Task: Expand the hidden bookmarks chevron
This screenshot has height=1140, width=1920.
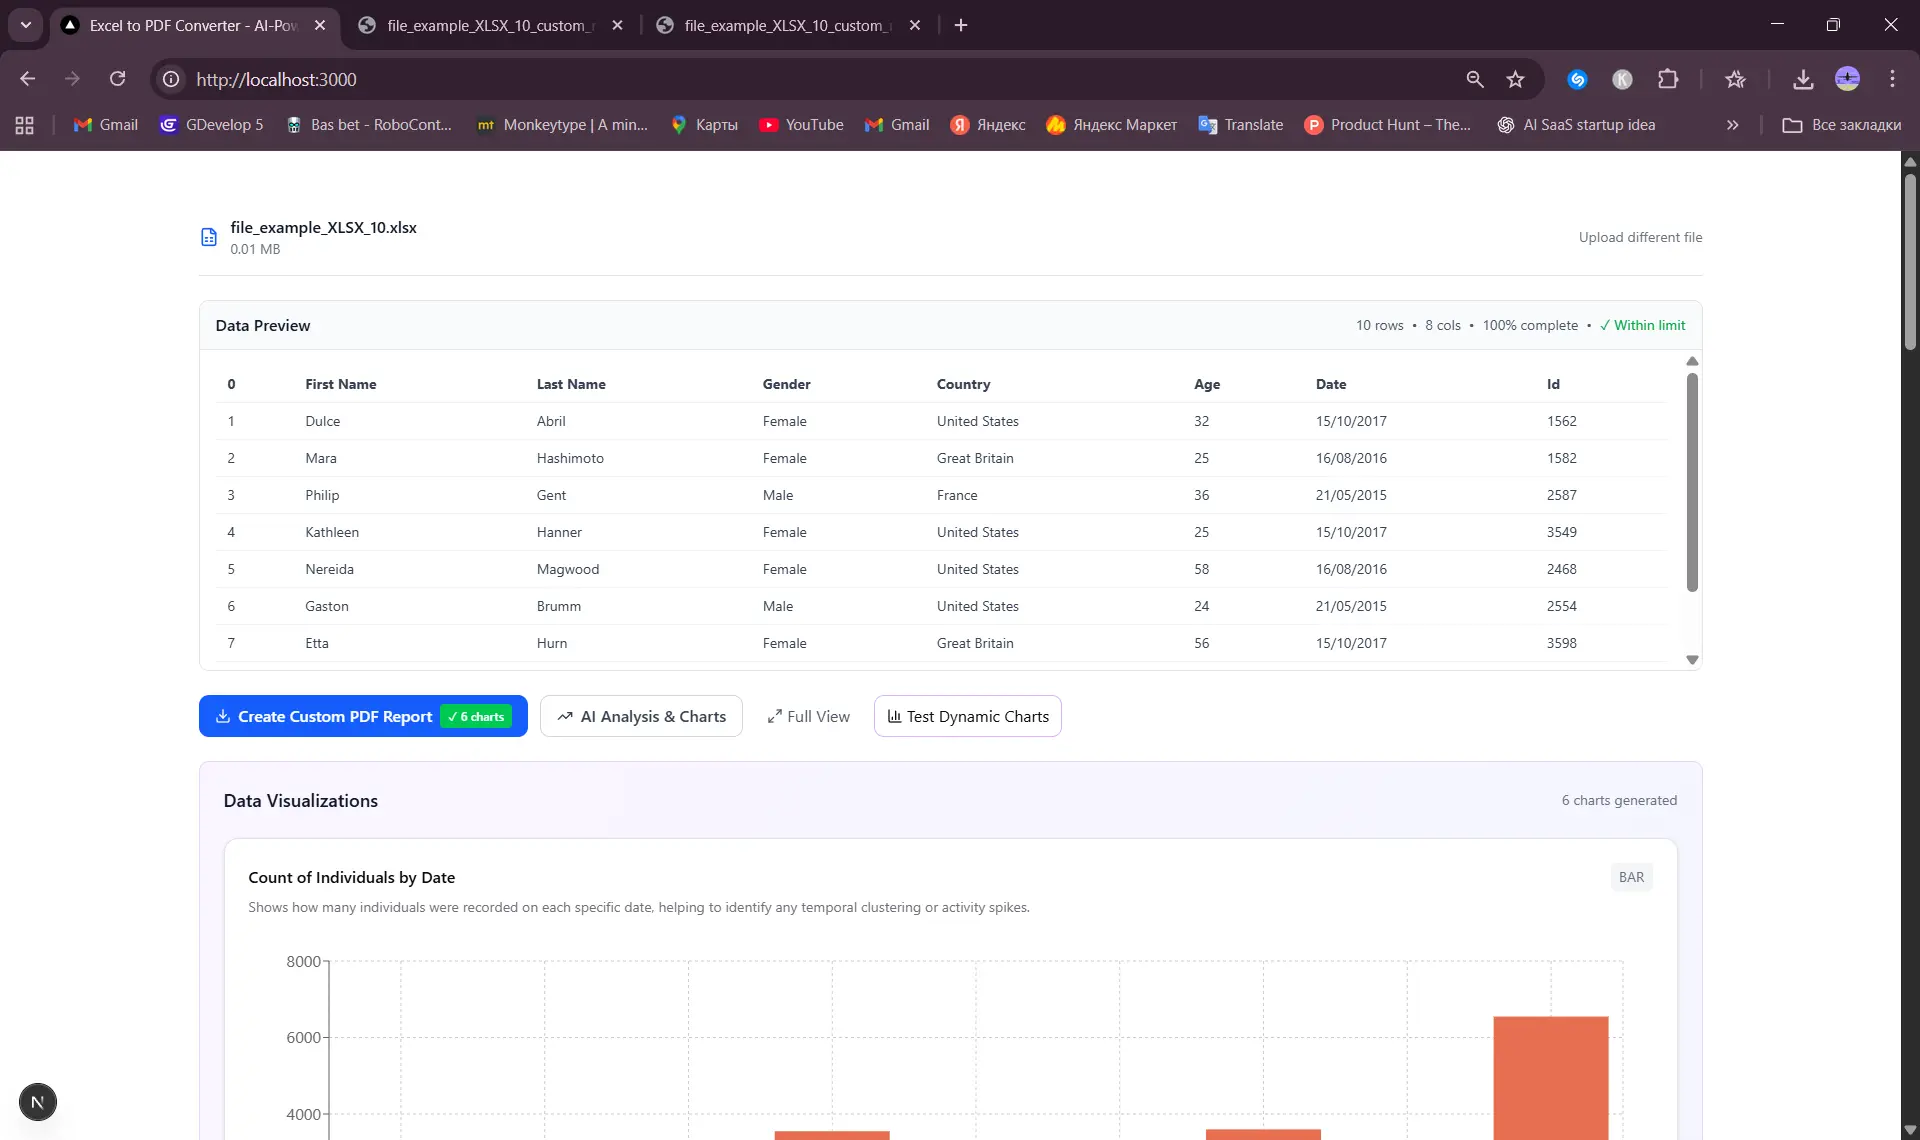Action: (x=1732, y=125)
